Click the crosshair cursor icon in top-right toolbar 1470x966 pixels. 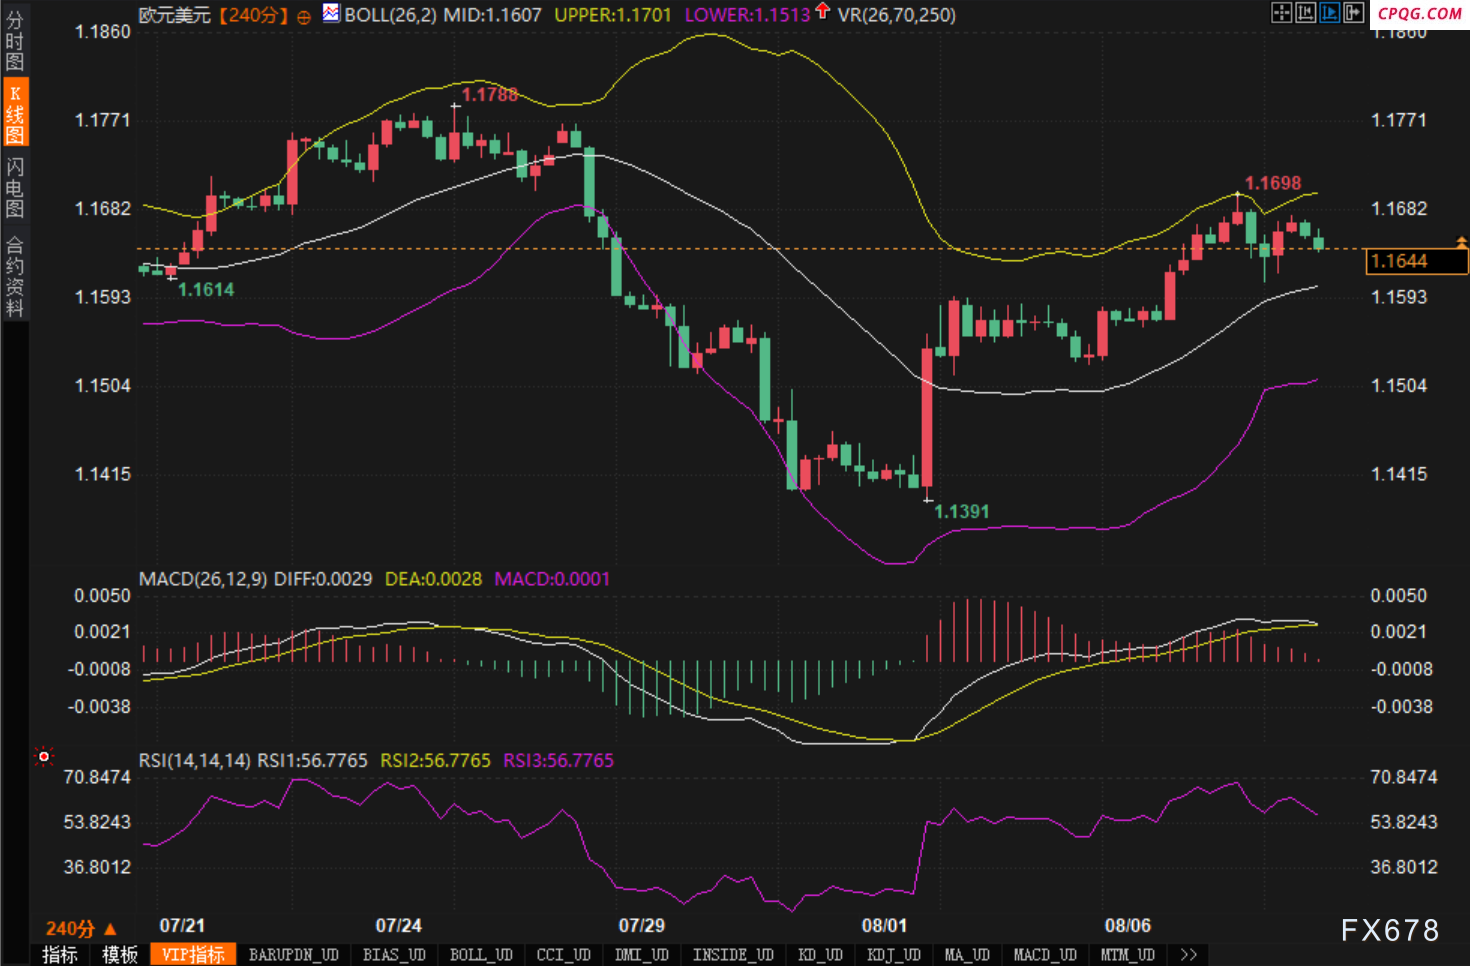coord(1281,12)
